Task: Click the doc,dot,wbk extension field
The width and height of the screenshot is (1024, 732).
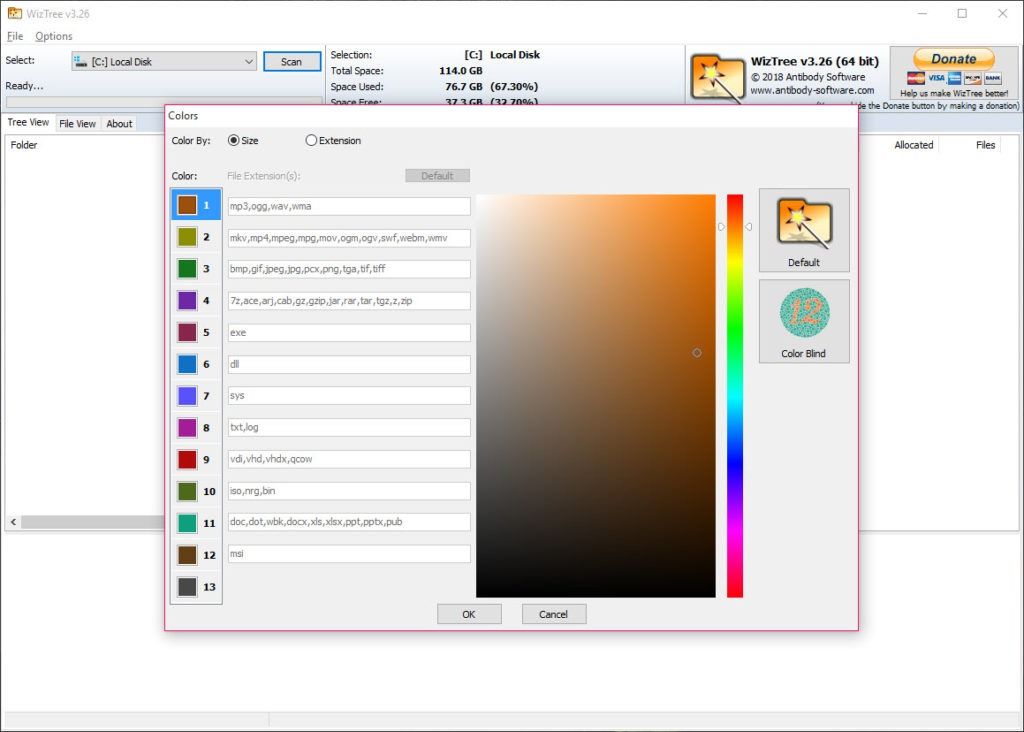Action: click(x=349, y=522)
